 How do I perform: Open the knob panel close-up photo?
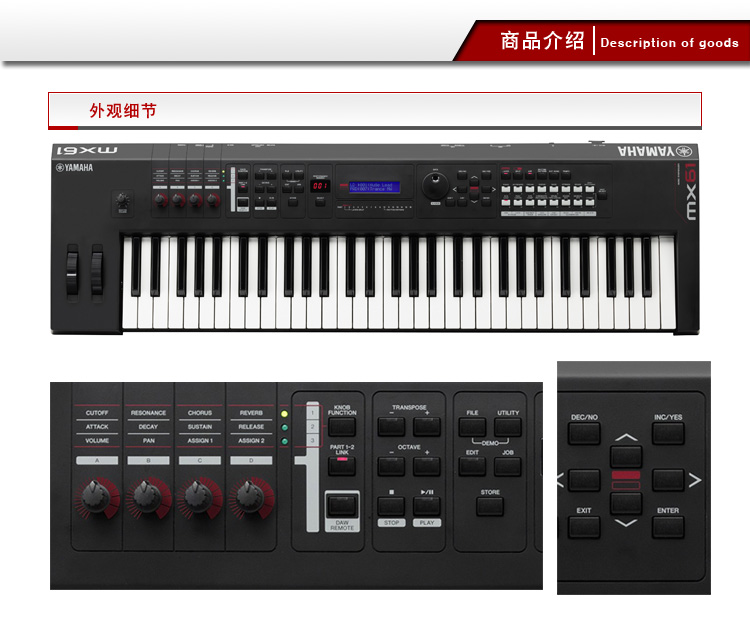296,485
